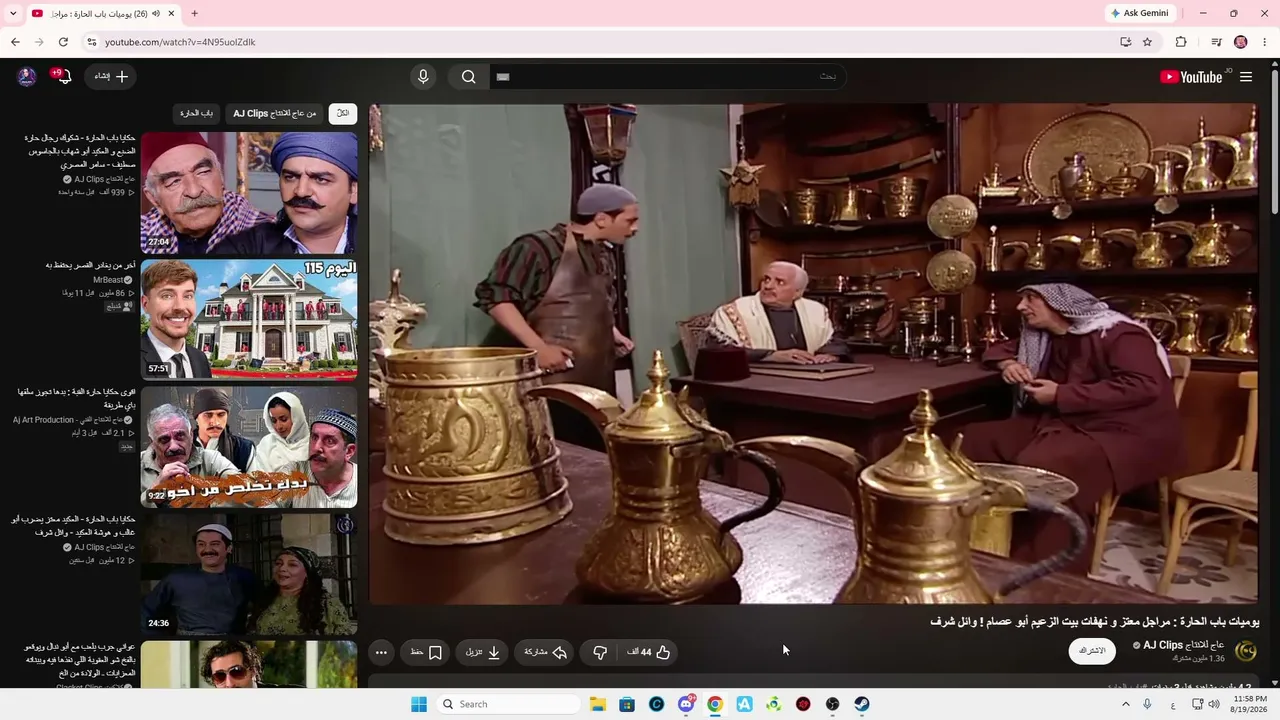Select the 'باب الحارة' filter chip
1280x720 pixels.
[x=196, y=114]
